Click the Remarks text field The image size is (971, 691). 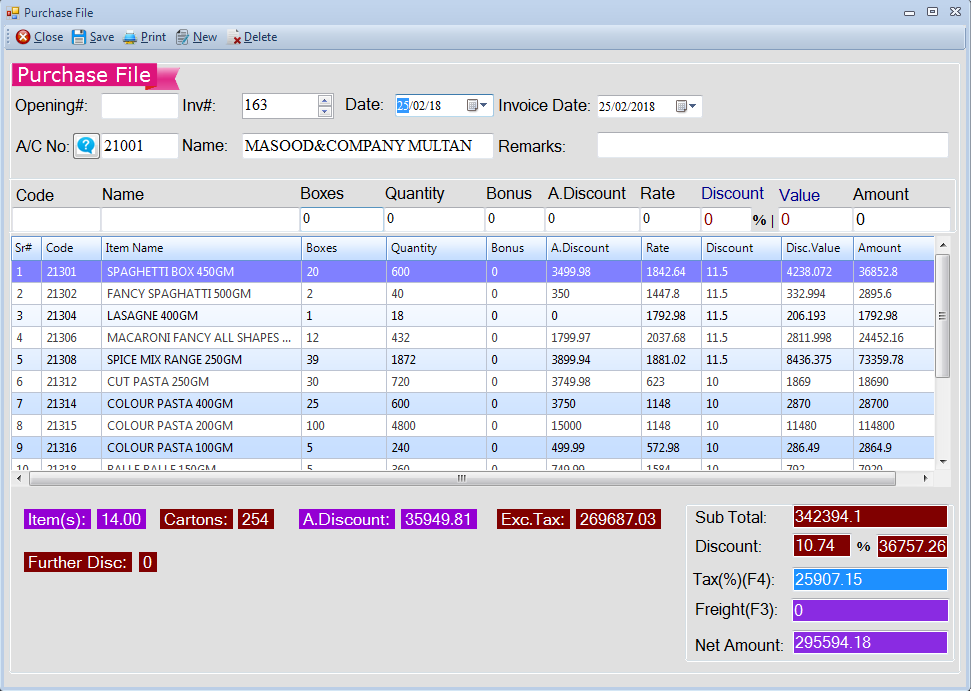(x=772, y=146)
